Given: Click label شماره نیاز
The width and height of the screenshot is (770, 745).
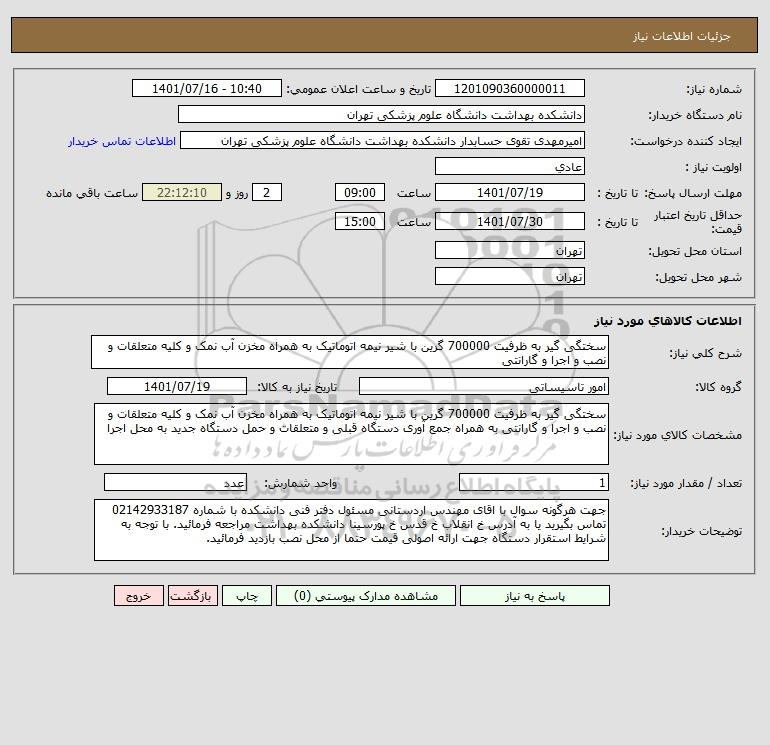Looking at the screenshot, I should [x=714, y=89].
